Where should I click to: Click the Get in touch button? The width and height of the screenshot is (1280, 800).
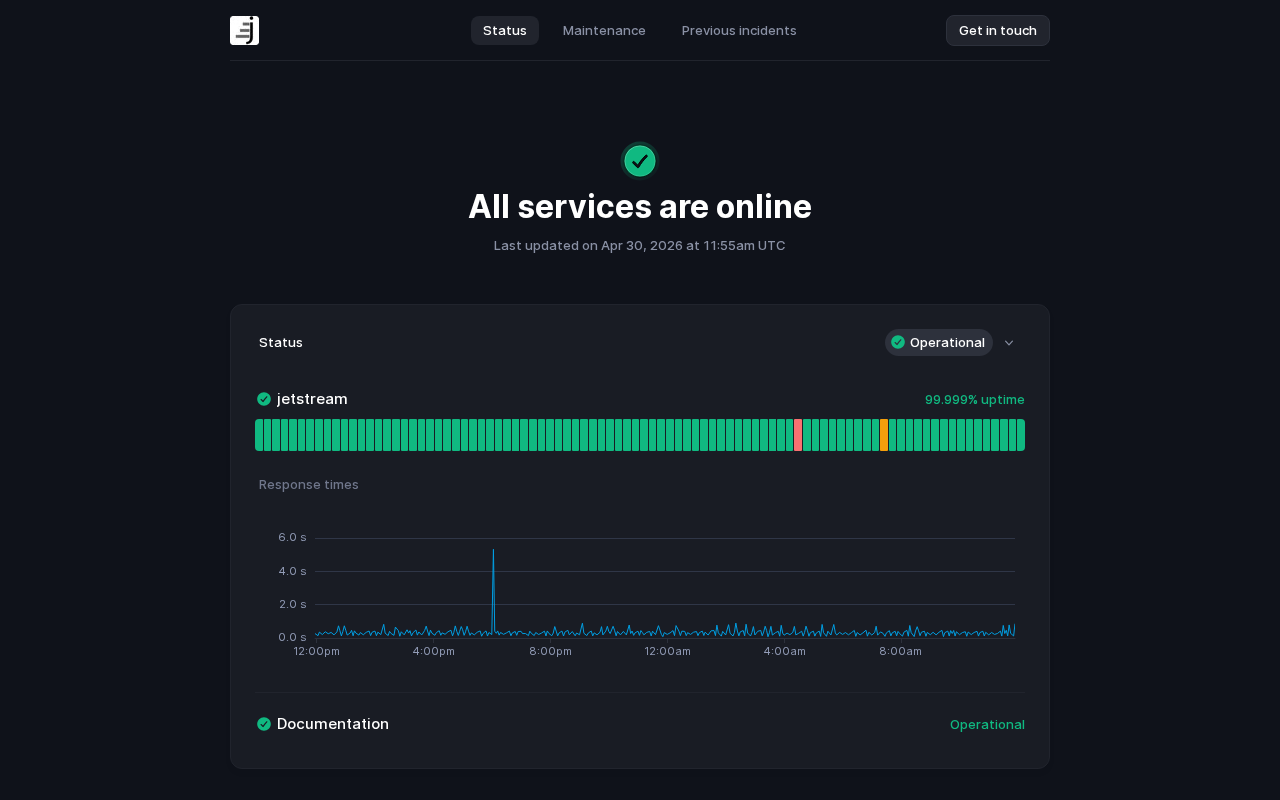[998, 30]
